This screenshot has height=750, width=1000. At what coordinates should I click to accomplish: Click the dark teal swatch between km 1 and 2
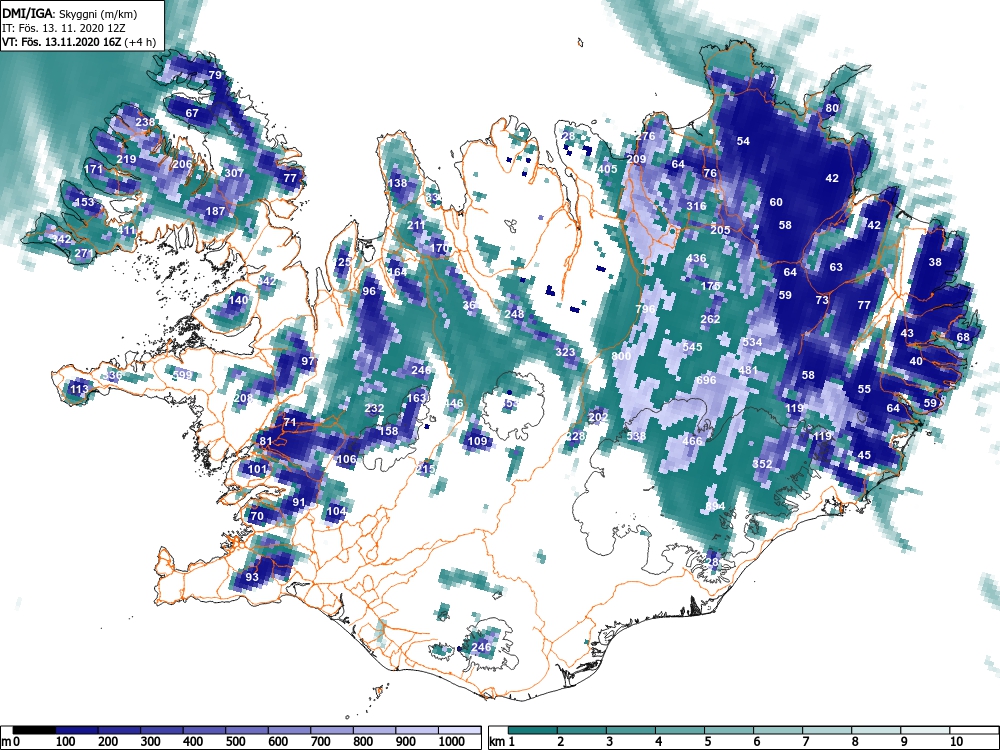533,730
